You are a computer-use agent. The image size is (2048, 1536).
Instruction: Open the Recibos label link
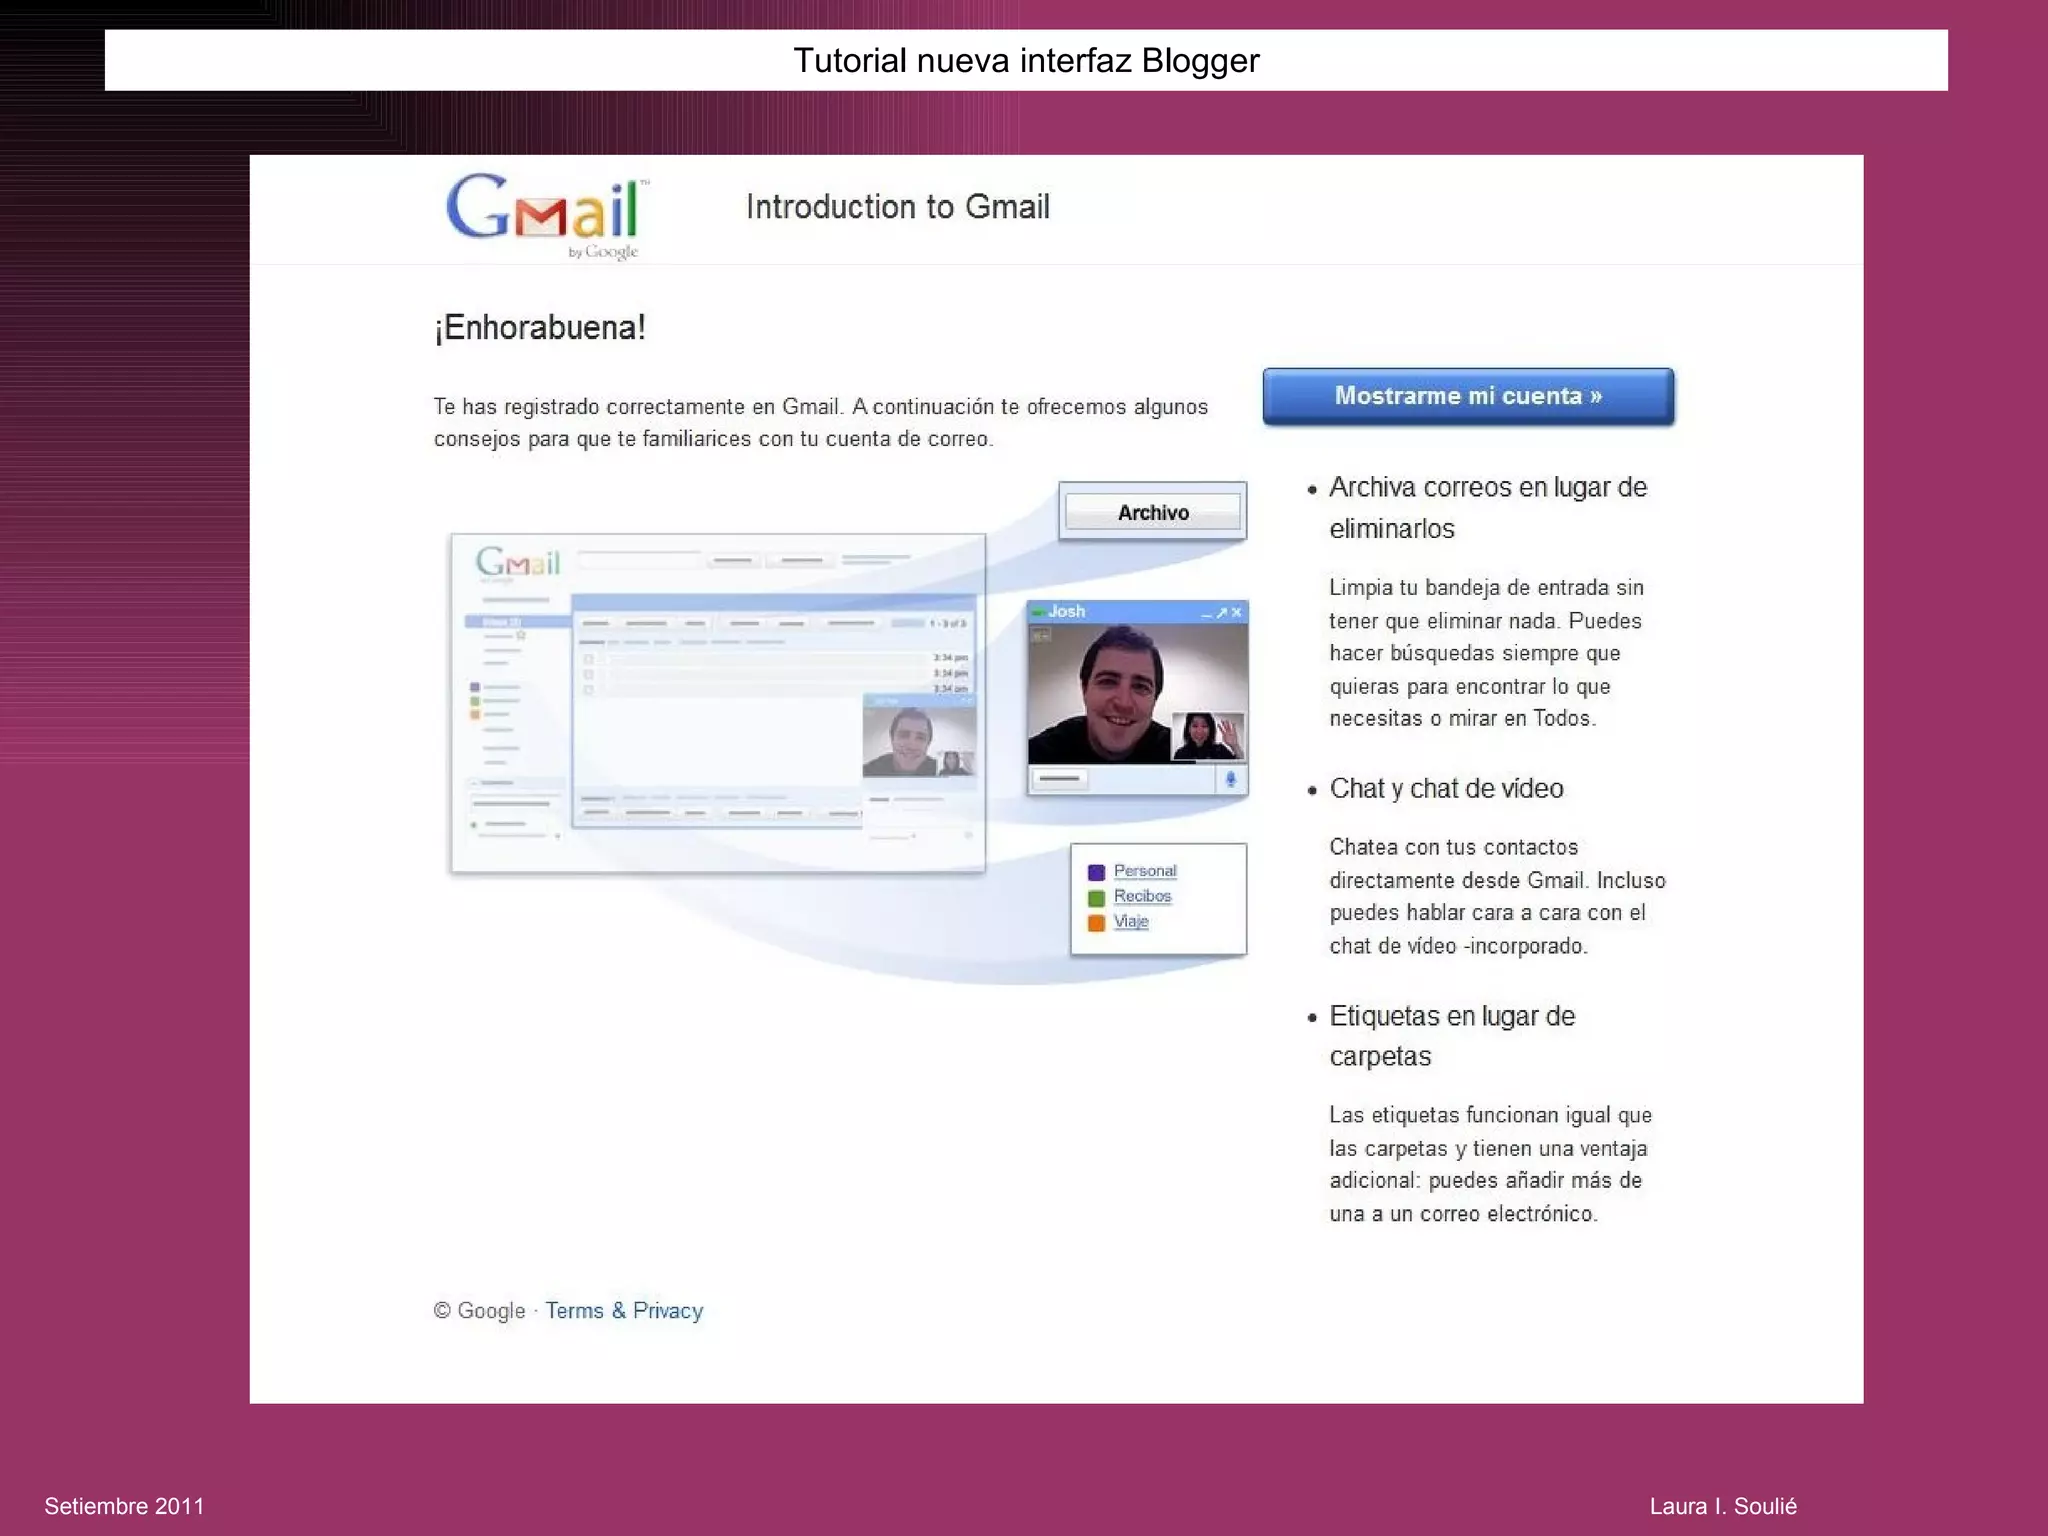tap(1142, 896)
